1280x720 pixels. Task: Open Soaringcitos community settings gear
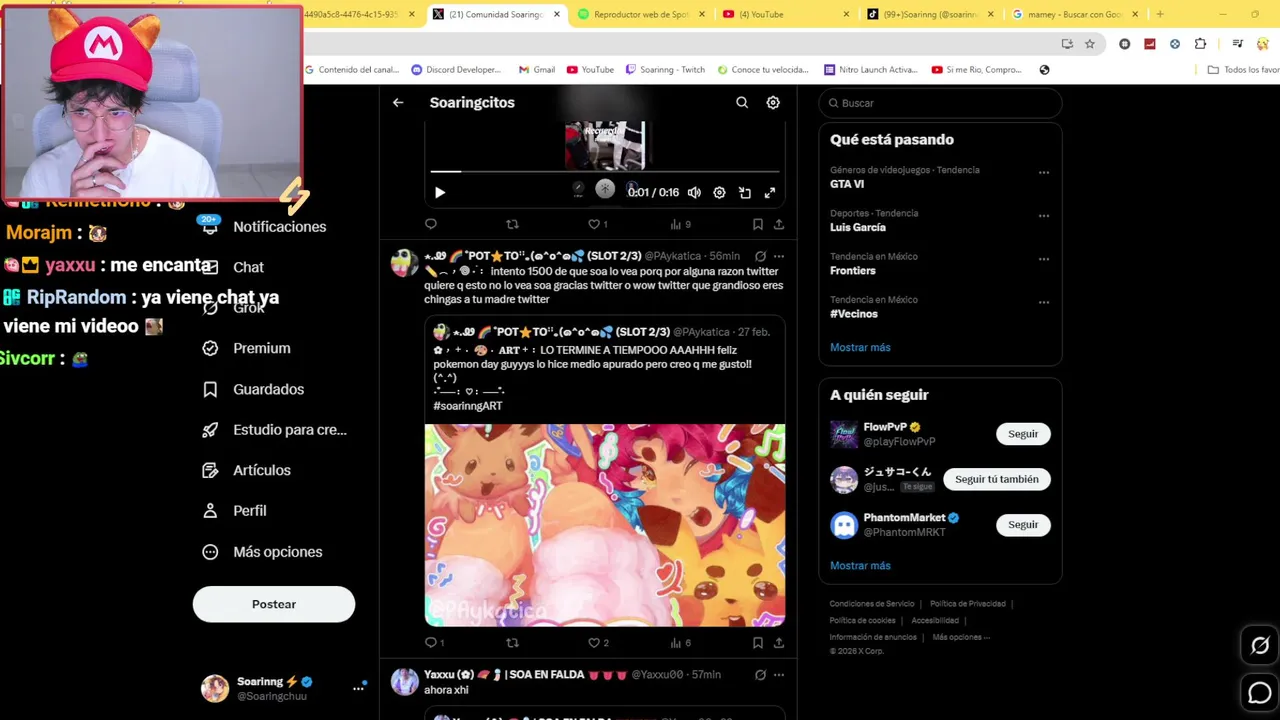click(773, 102)
